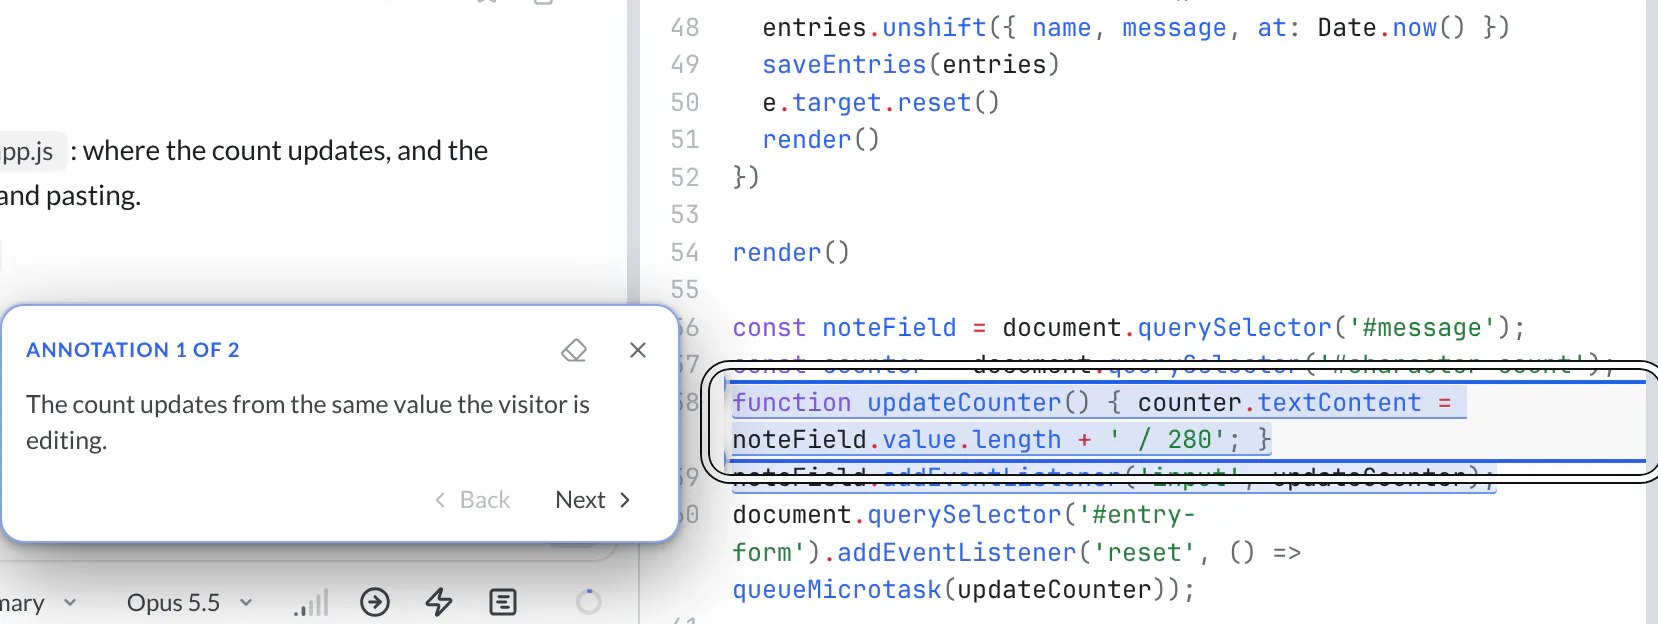This screenshot has width=1658, height=624.
Task: Click line number 55 in the gutter
Action: (685, 290)
